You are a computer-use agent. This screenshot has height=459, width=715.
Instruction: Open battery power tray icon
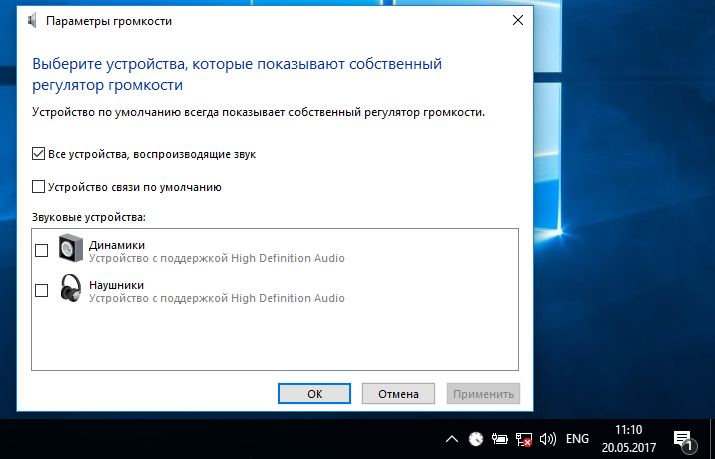[500, 439]
